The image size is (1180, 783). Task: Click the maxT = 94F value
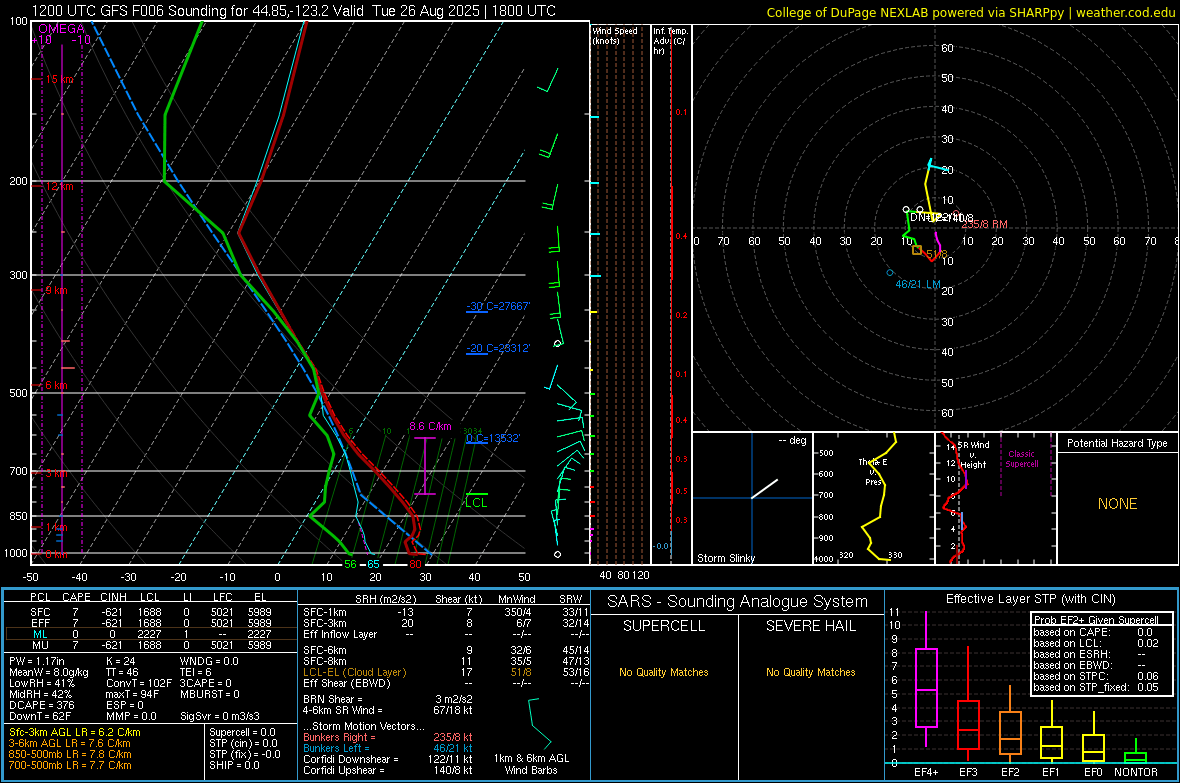tap(132, 694)
